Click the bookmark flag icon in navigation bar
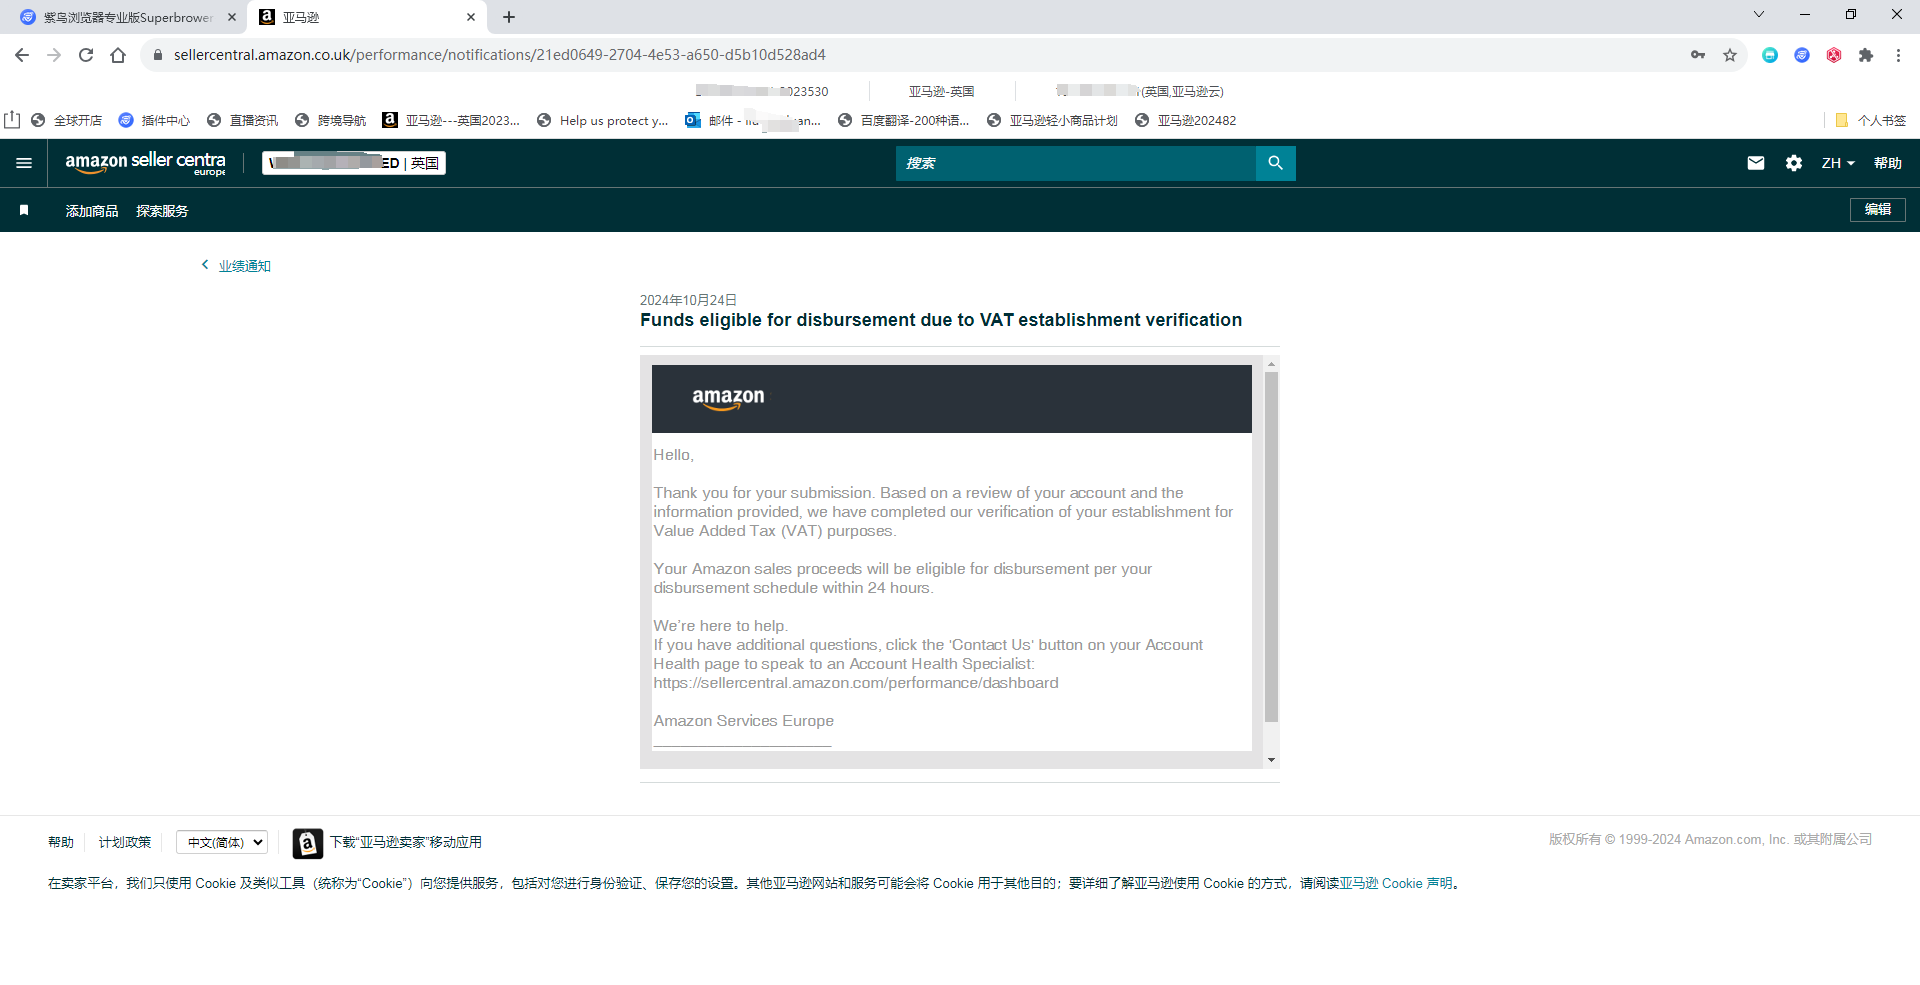The width and height of the screenshot is (1920, 985). pyautogui.click(x=24, y=210)
